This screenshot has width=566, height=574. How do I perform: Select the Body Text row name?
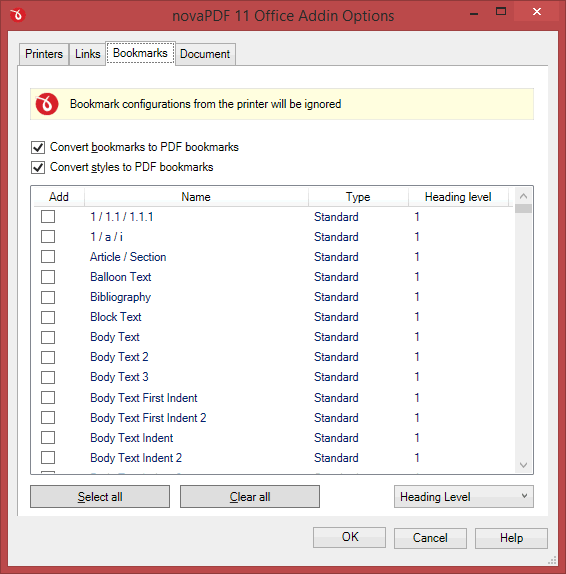click(x=115, y=337)
